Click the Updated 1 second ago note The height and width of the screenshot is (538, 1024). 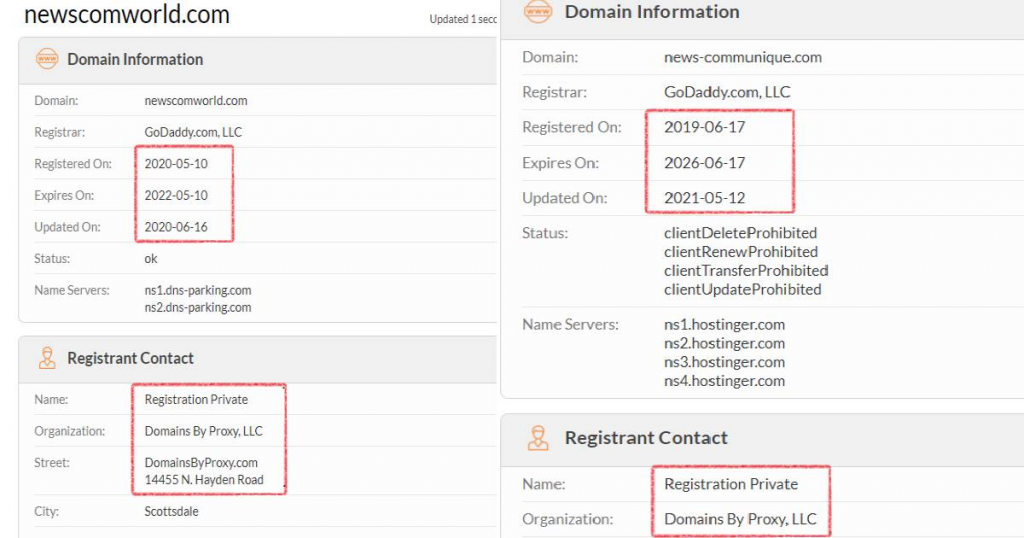[463, 20]
